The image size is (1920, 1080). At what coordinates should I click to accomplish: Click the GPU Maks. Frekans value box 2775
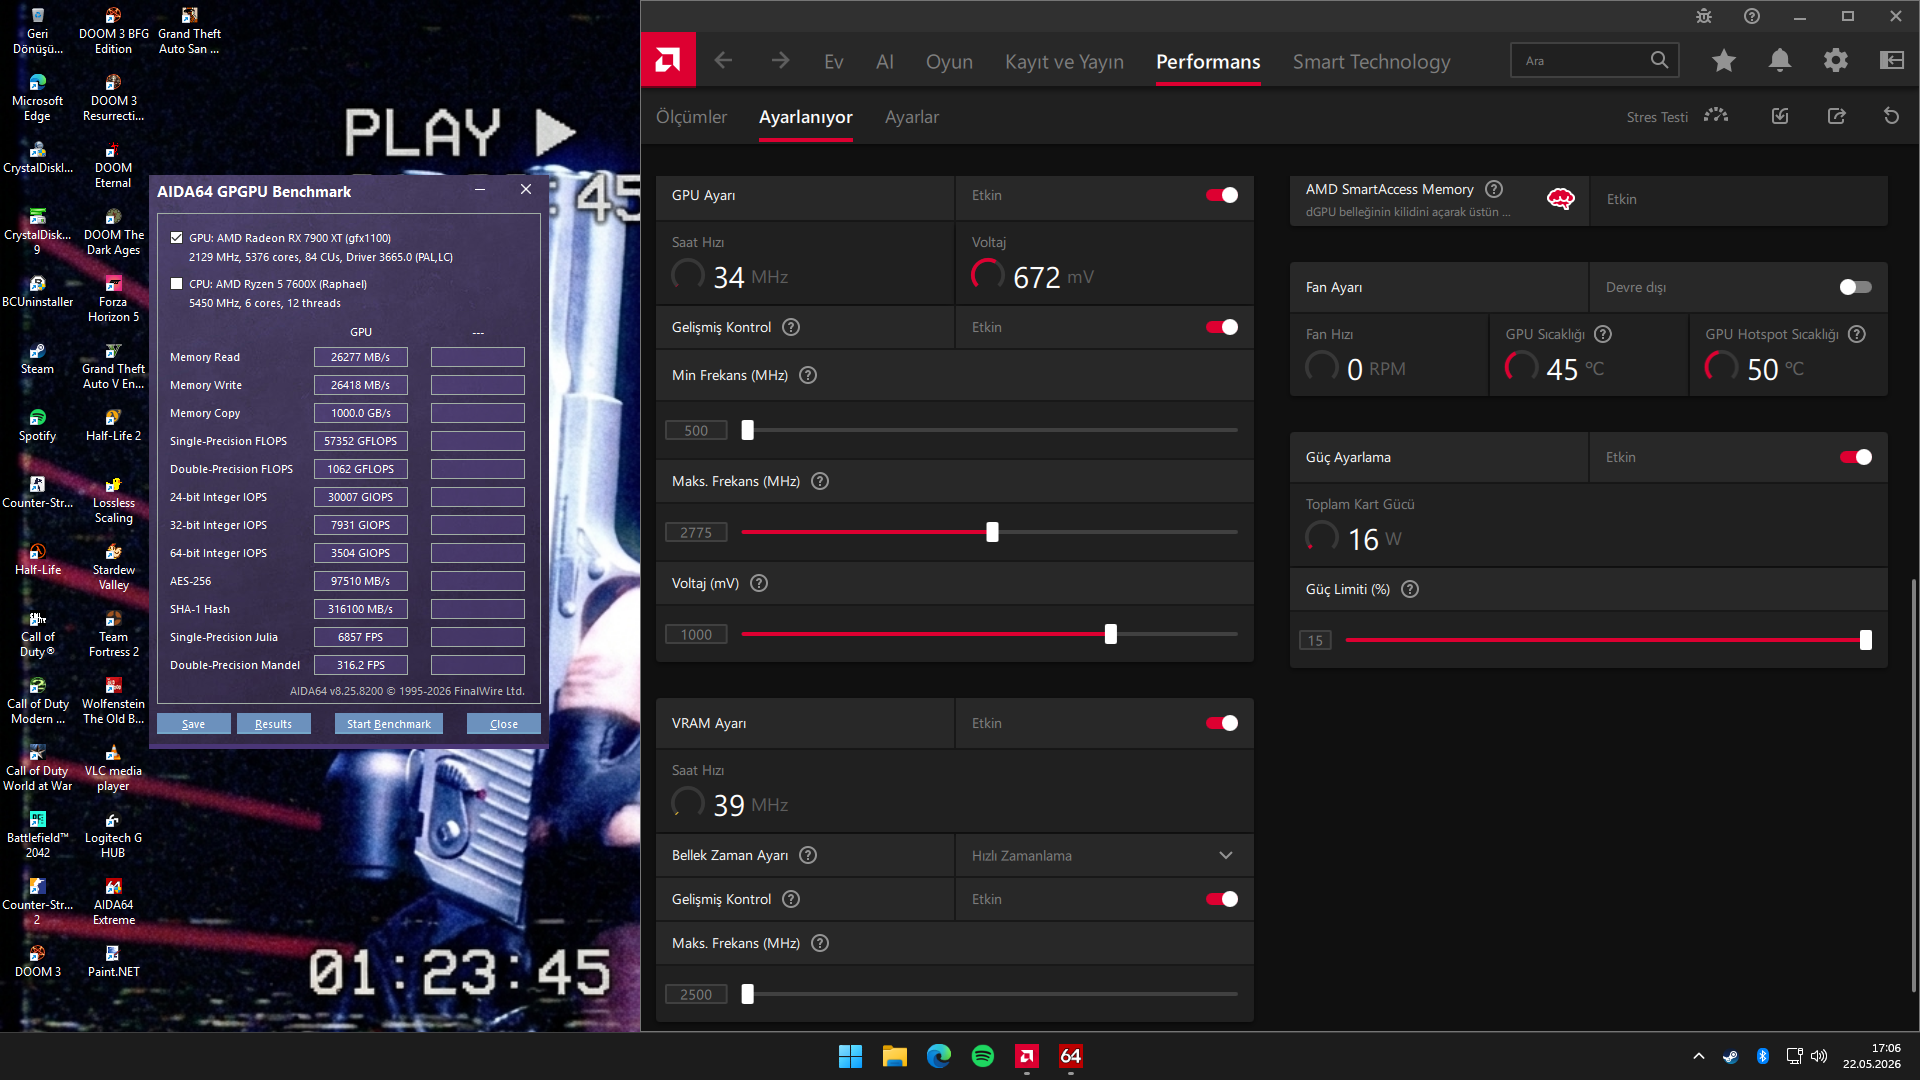tap(696, 533)
